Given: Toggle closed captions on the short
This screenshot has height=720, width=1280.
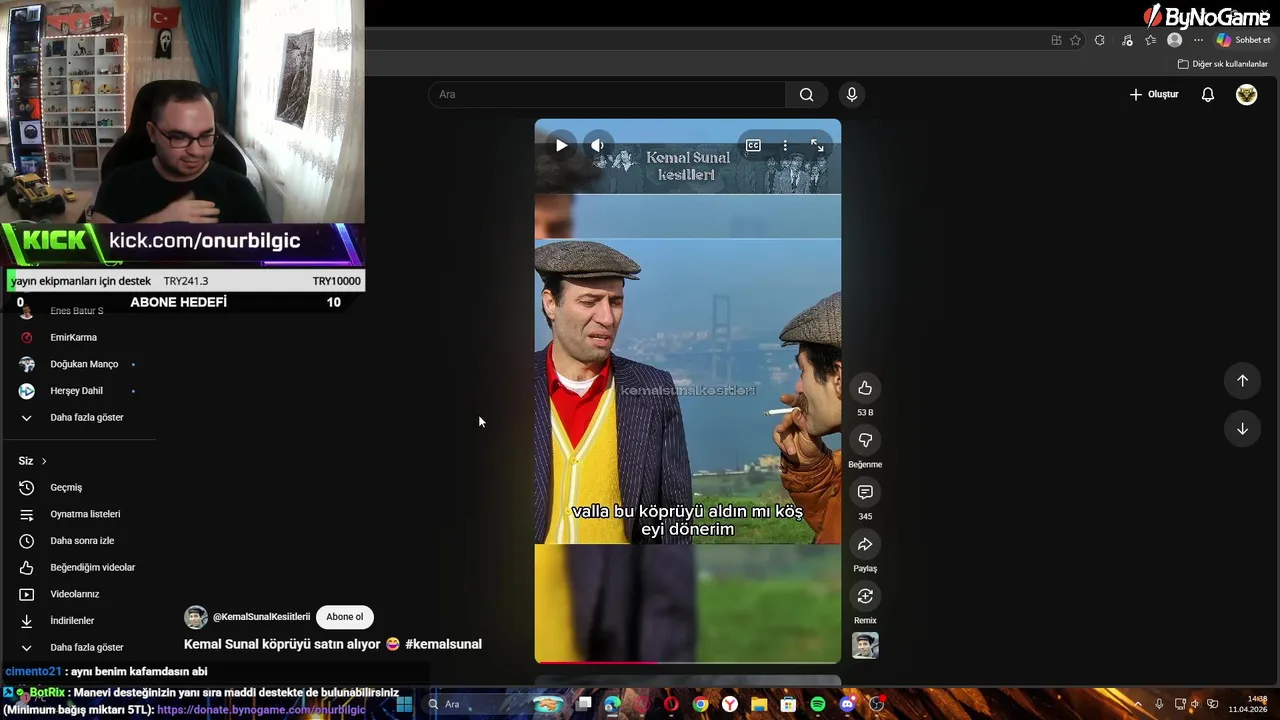Looking at the screenshot, I should 753,146.
